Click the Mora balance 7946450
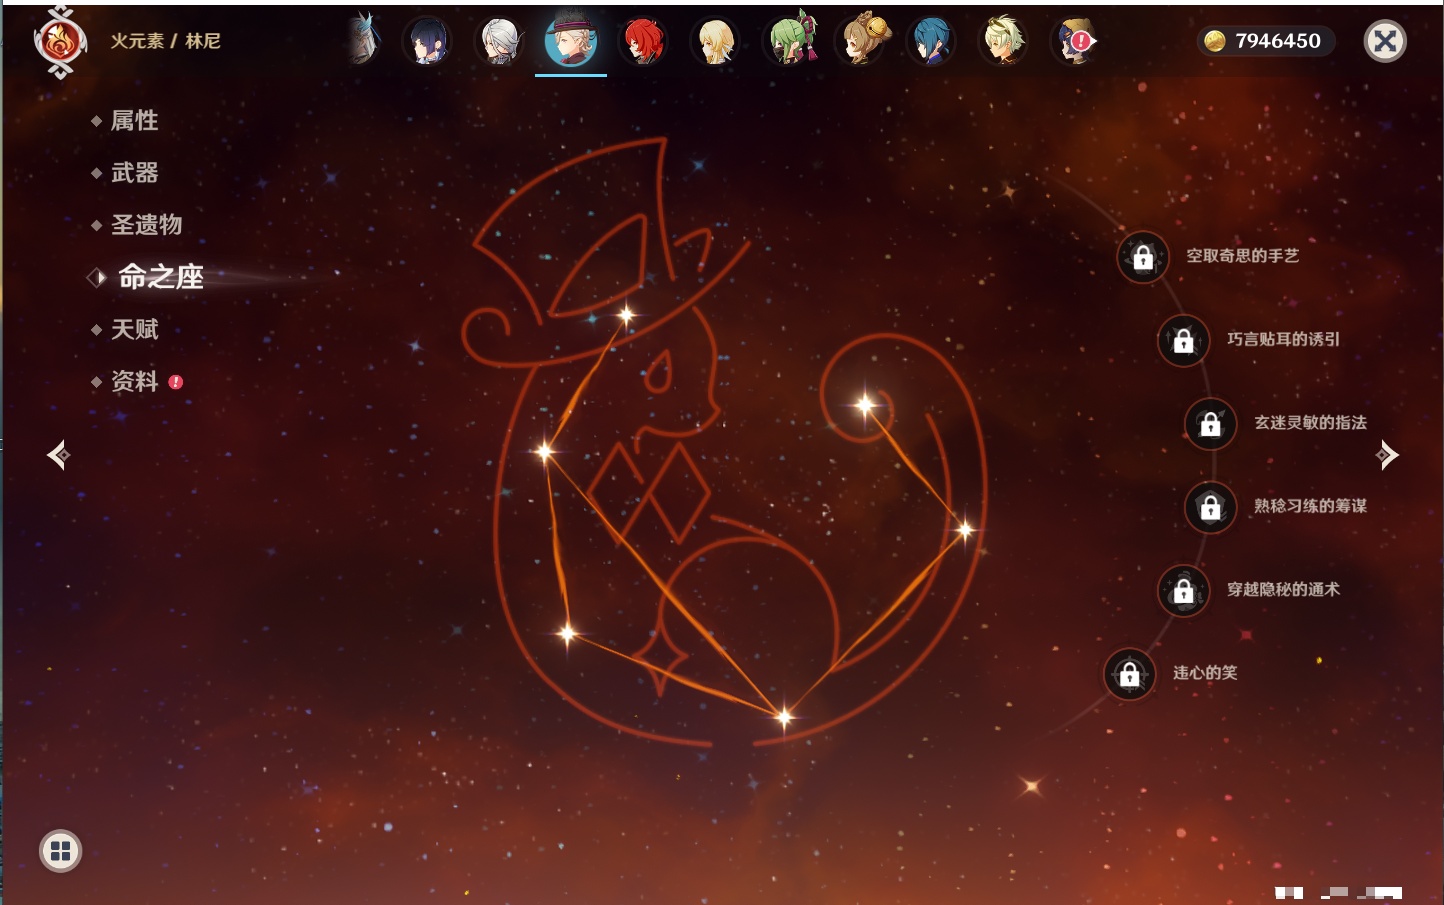This screenshot has width=1444, height=905. [x=1278, y=41]
